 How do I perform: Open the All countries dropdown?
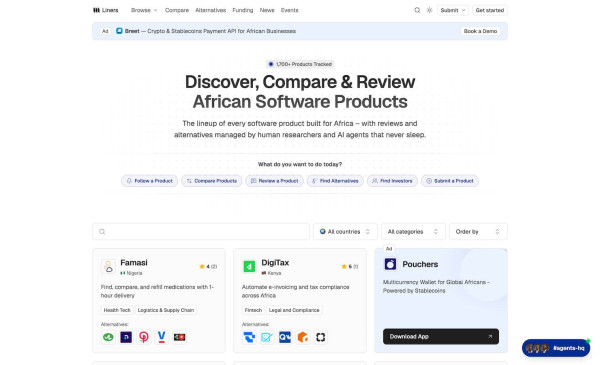click(345, 231)
